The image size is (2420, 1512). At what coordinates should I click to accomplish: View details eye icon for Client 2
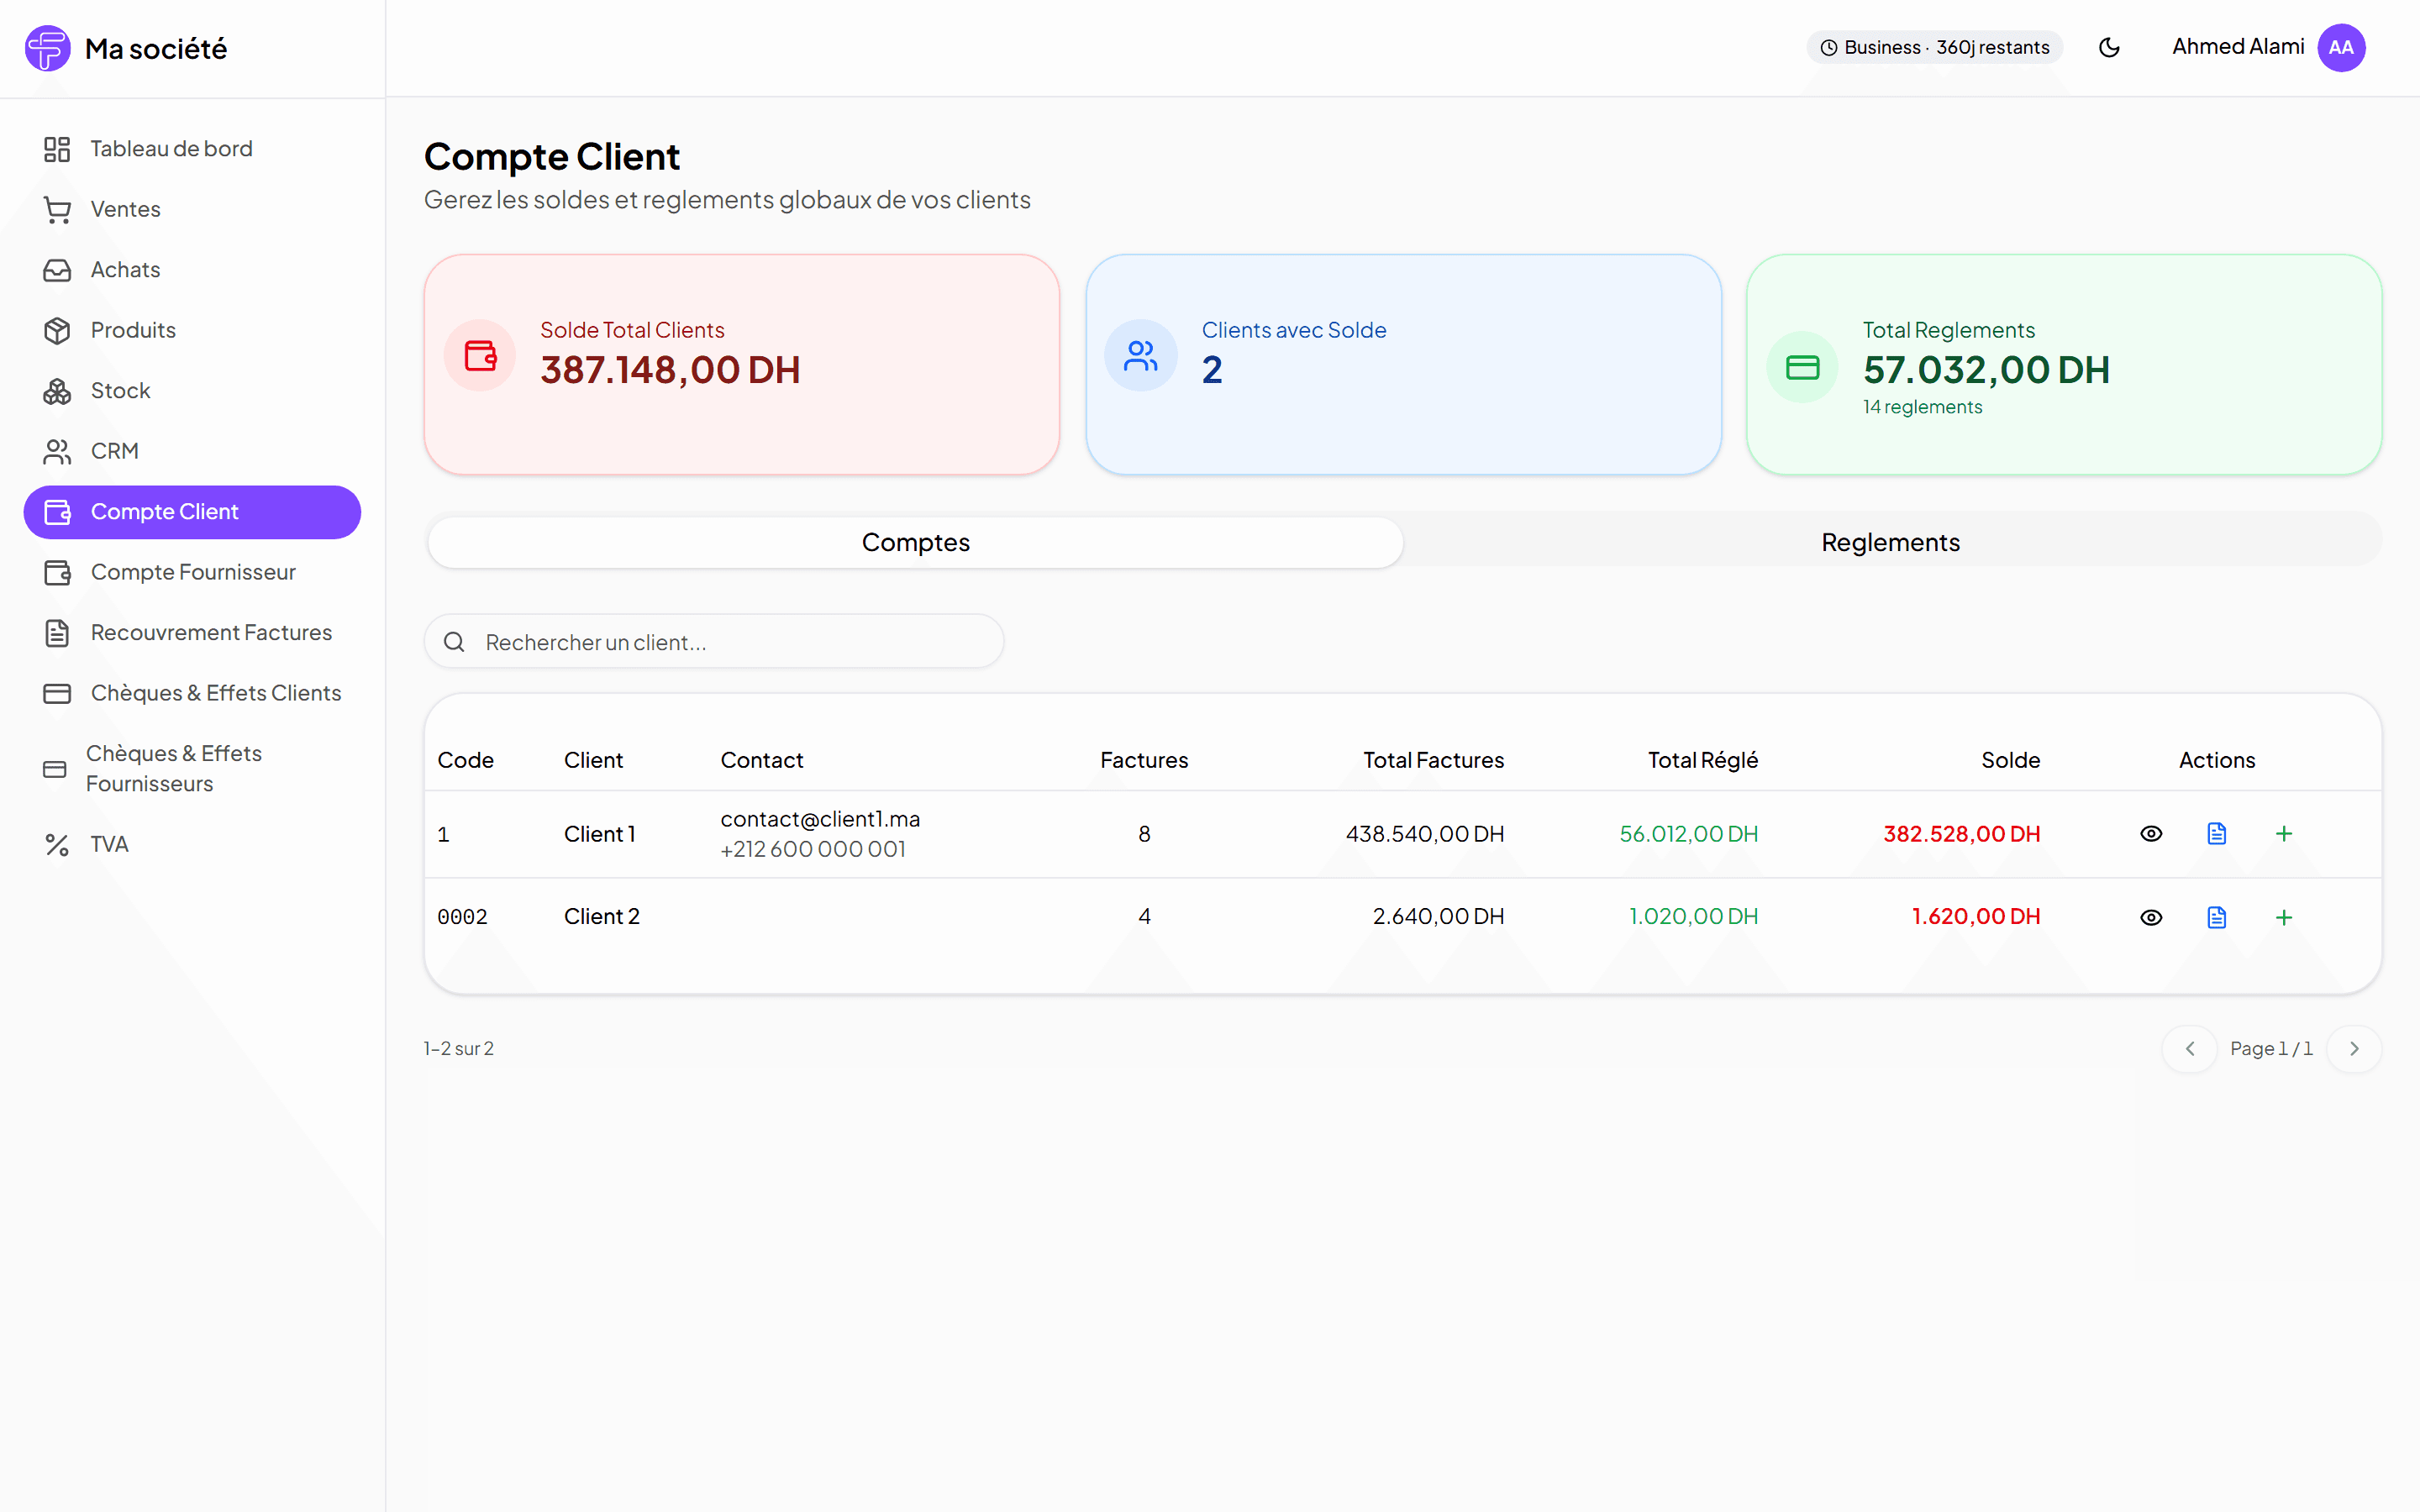[2151, 917]
